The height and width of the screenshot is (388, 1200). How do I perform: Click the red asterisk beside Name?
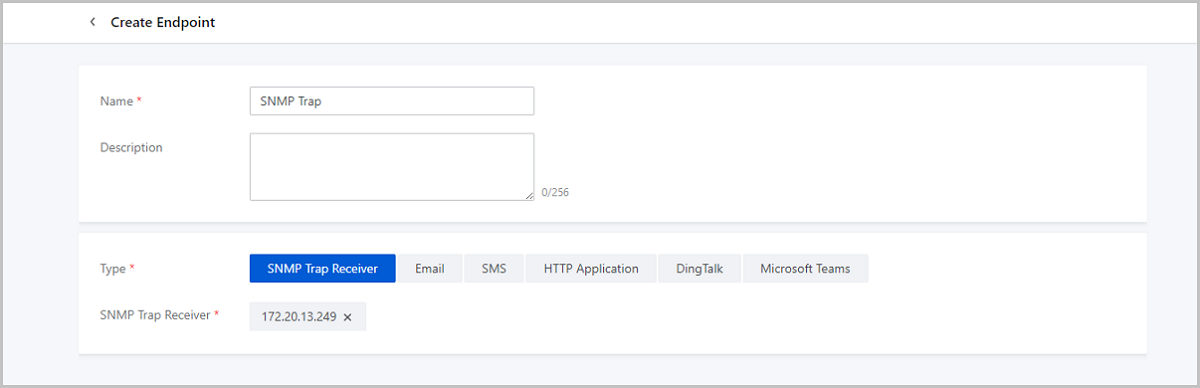click(x=139, y=101)
